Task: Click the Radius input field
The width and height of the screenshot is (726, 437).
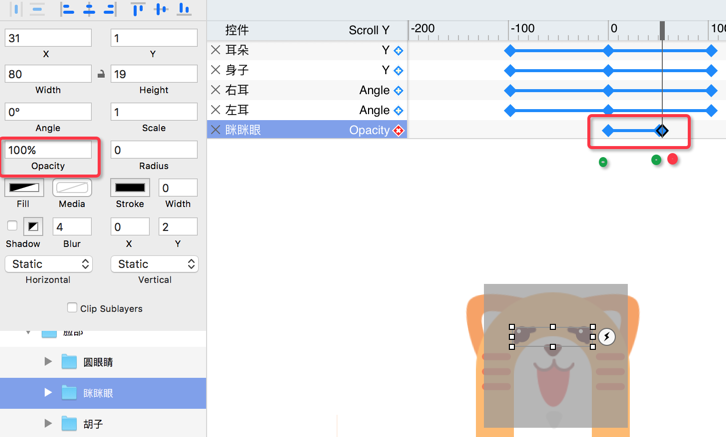Action: [x=154, y=150]
